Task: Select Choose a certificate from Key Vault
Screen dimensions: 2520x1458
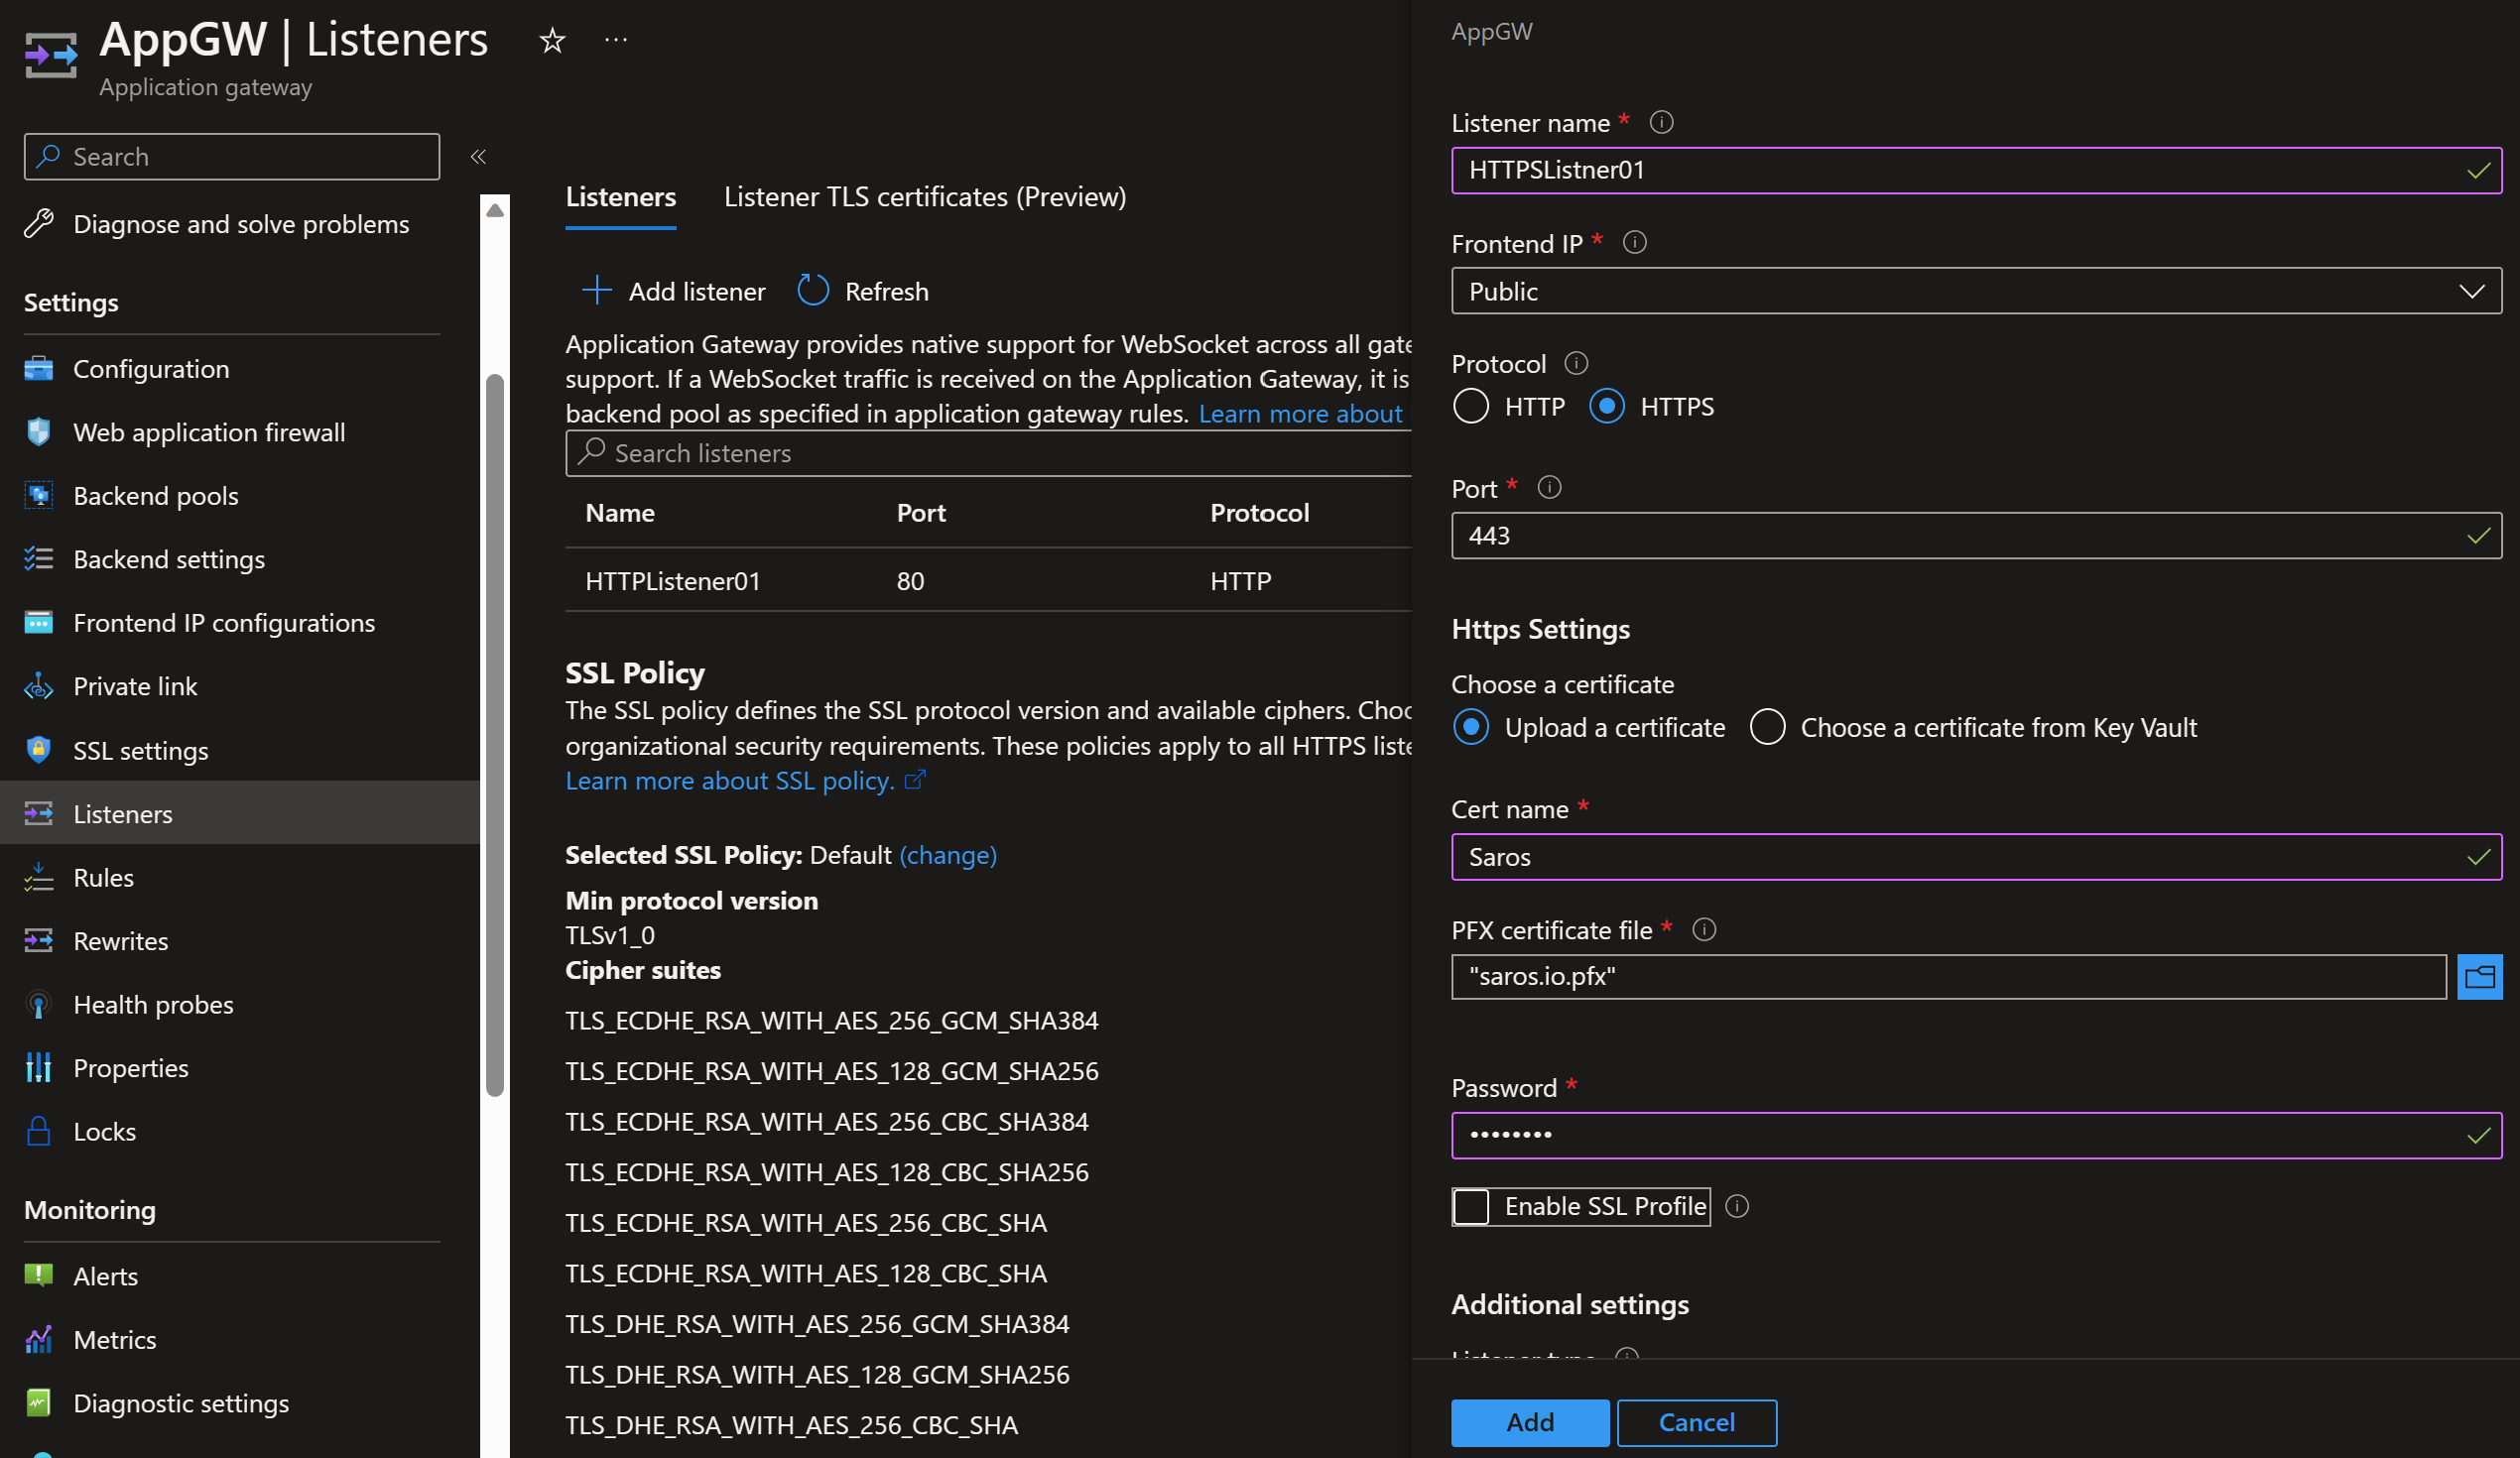Action: click(x=1767, y=727)
